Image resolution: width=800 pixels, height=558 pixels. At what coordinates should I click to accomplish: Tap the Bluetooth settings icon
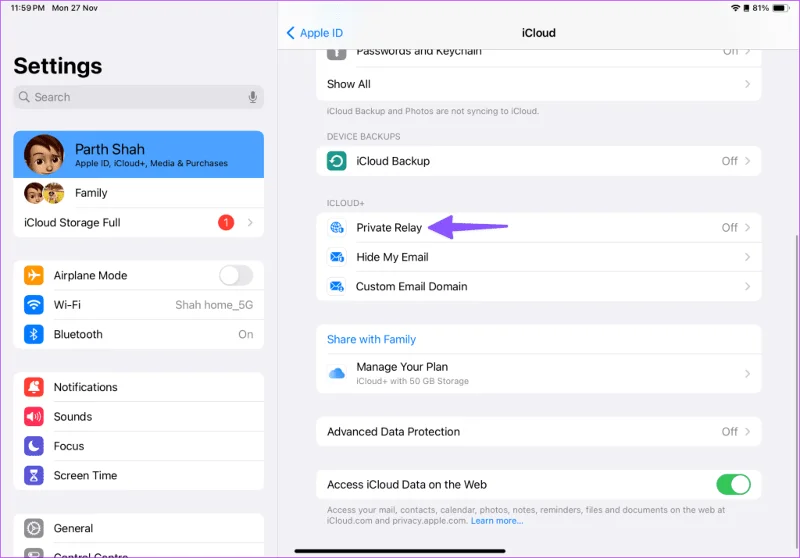coord(34,335)
